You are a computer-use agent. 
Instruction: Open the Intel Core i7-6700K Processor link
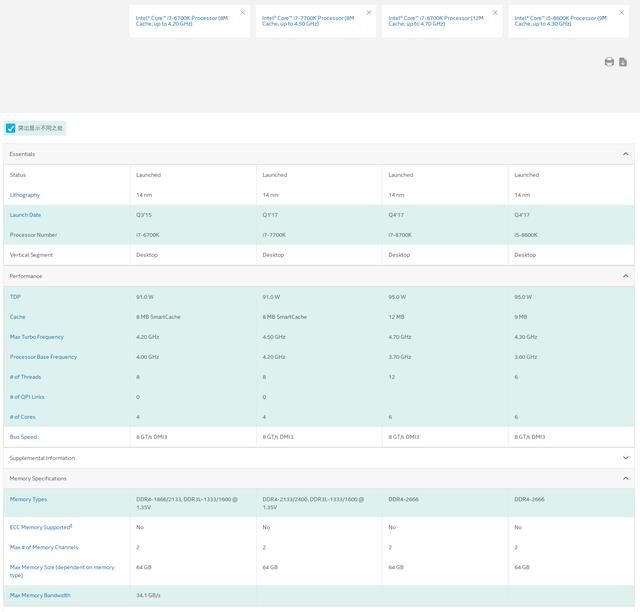tap(182, 21)
